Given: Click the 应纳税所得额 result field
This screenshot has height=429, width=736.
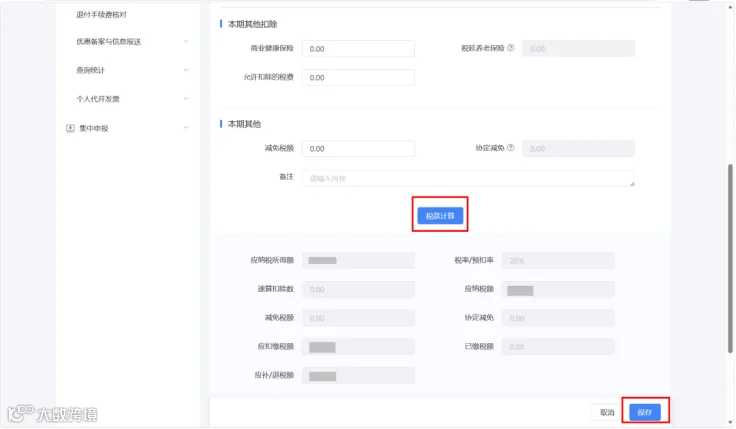Looking at the screenshot, I should (358, 260).
